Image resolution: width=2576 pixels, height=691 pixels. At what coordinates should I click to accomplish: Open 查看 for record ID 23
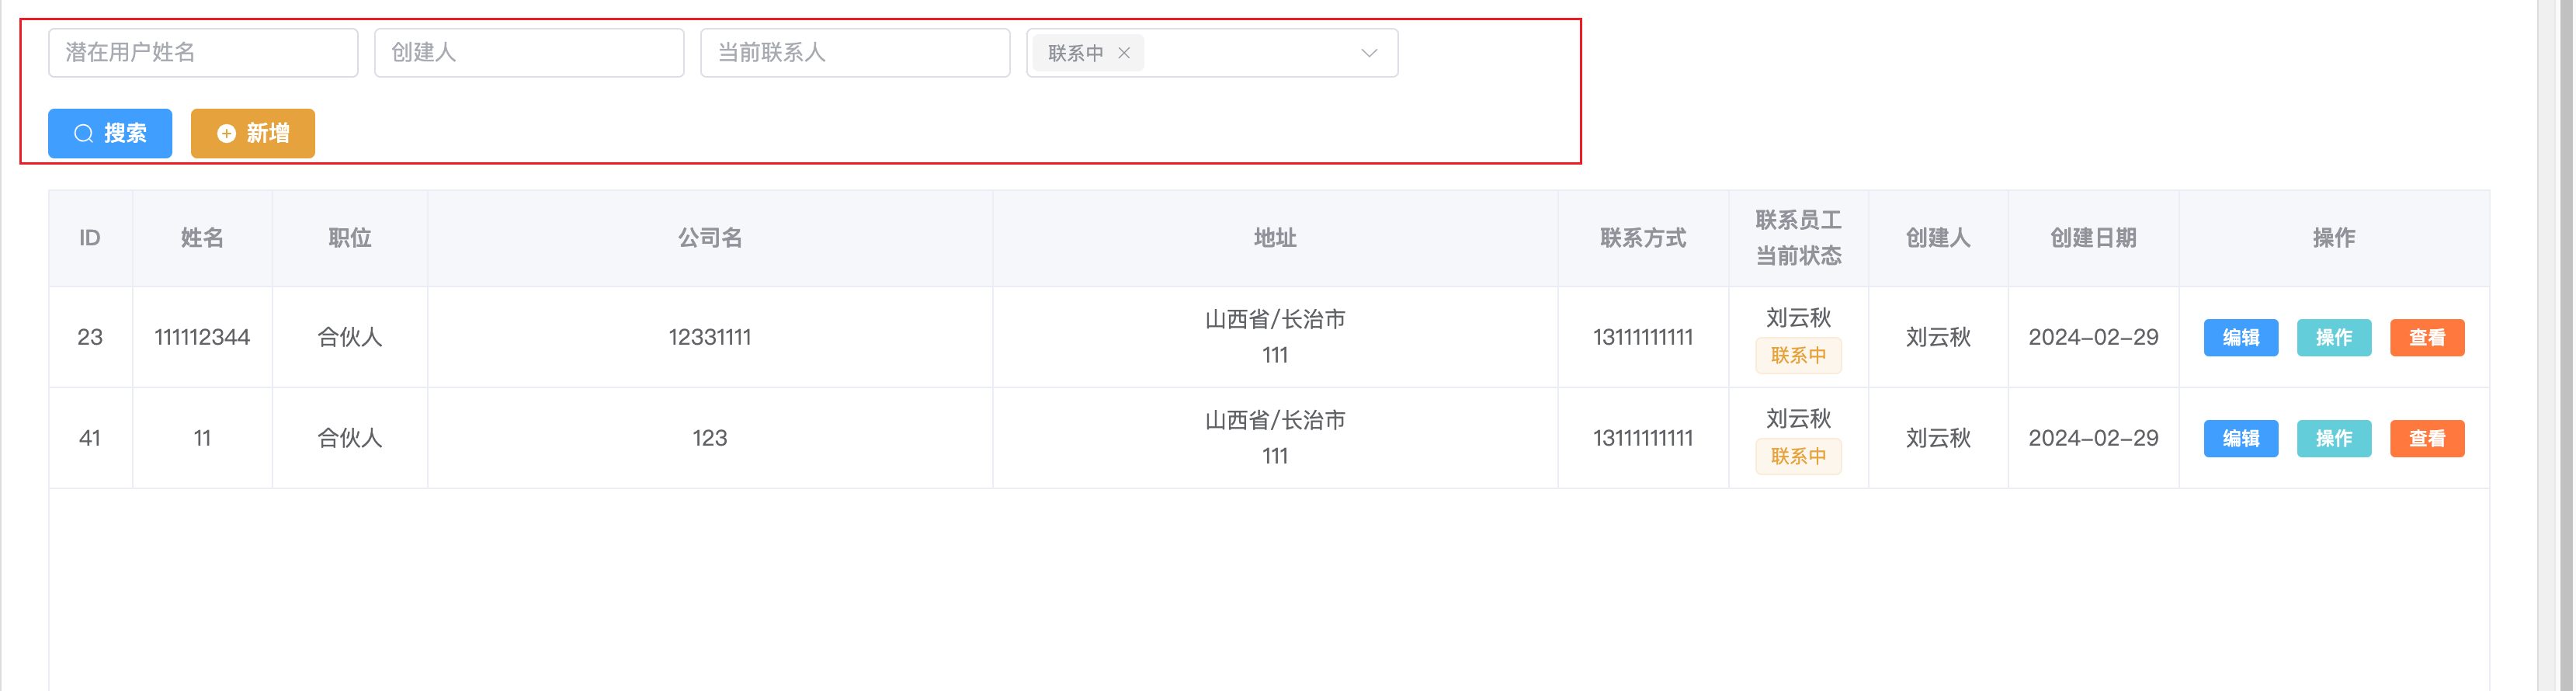(2426, 338)
